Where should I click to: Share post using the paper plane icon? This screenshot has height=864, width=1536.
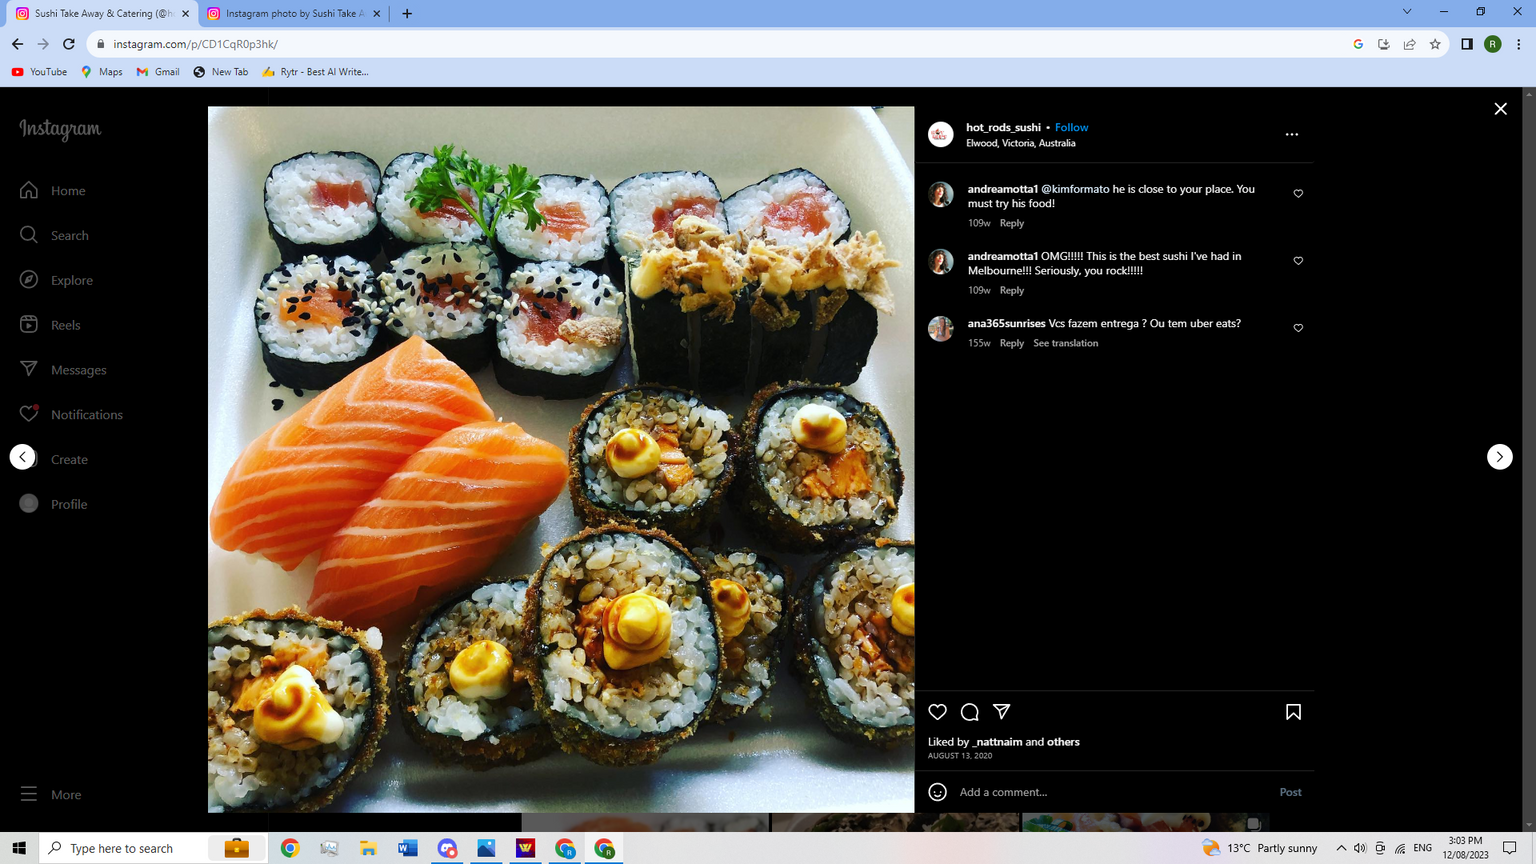(1001, 712)
